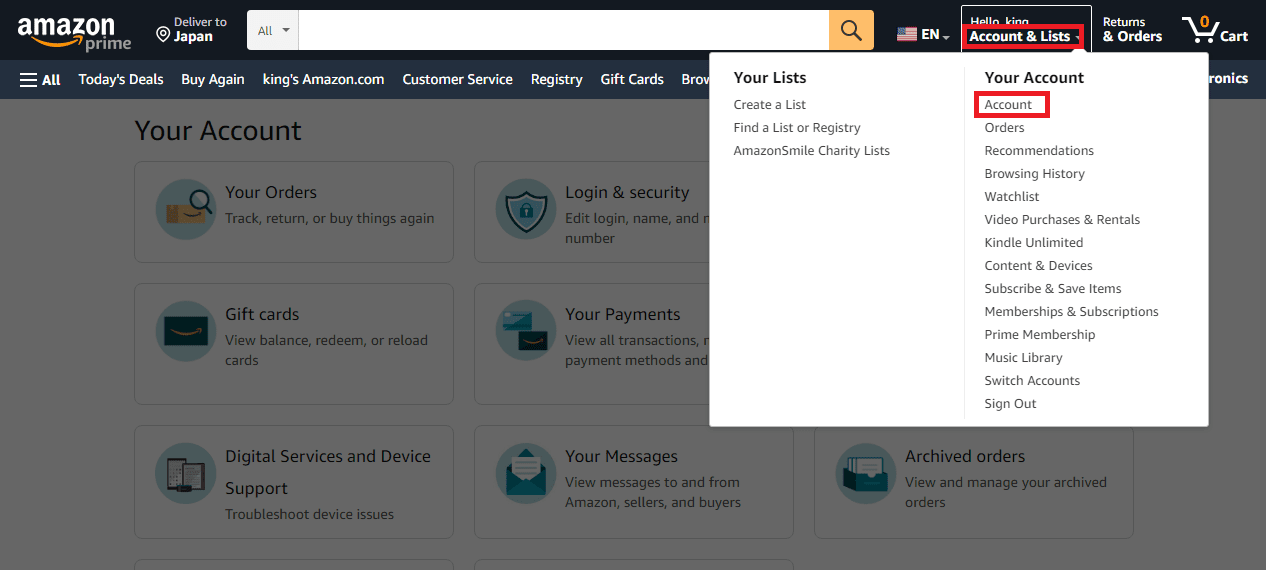Open the search category All dropdown
This screenshot has height=570, width=1266.
[273, 30]
